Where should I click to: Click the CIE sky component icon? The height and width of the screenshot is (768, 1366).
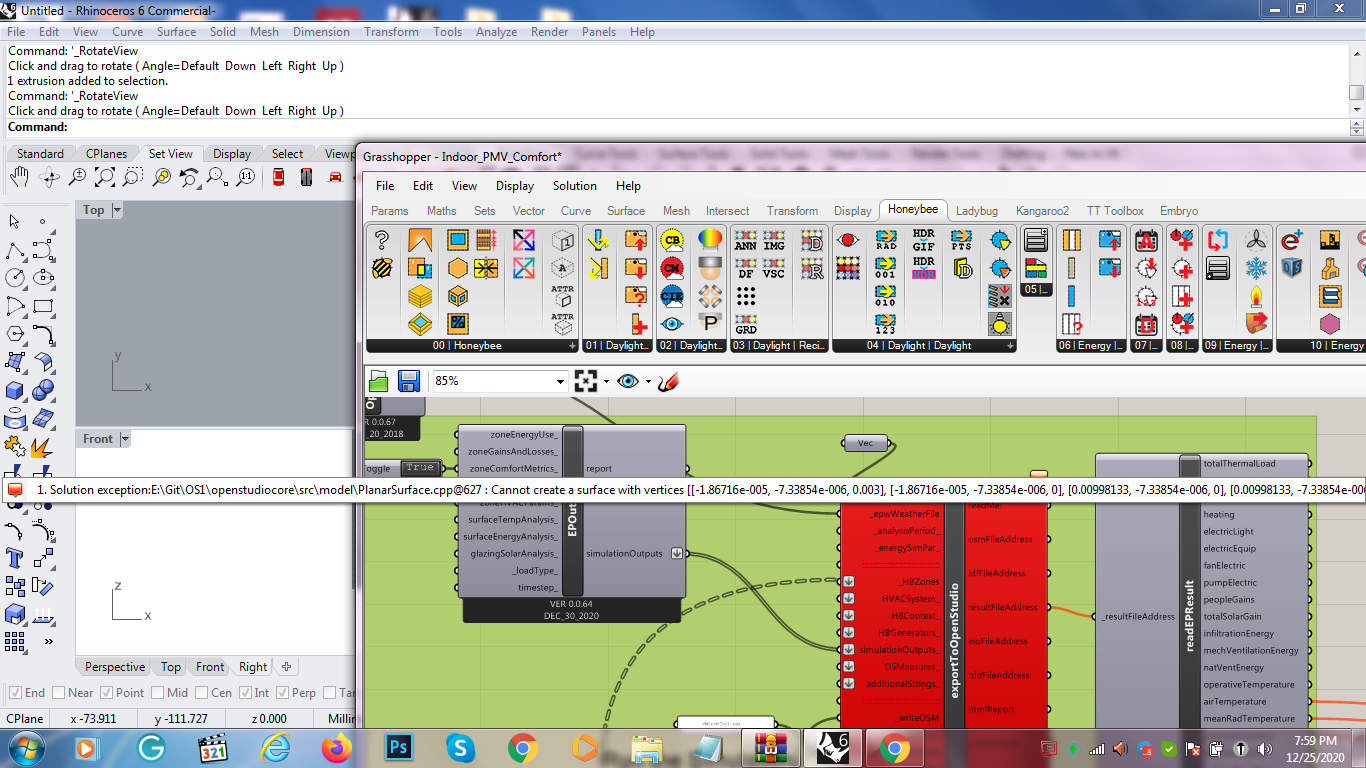coord(672,296)
